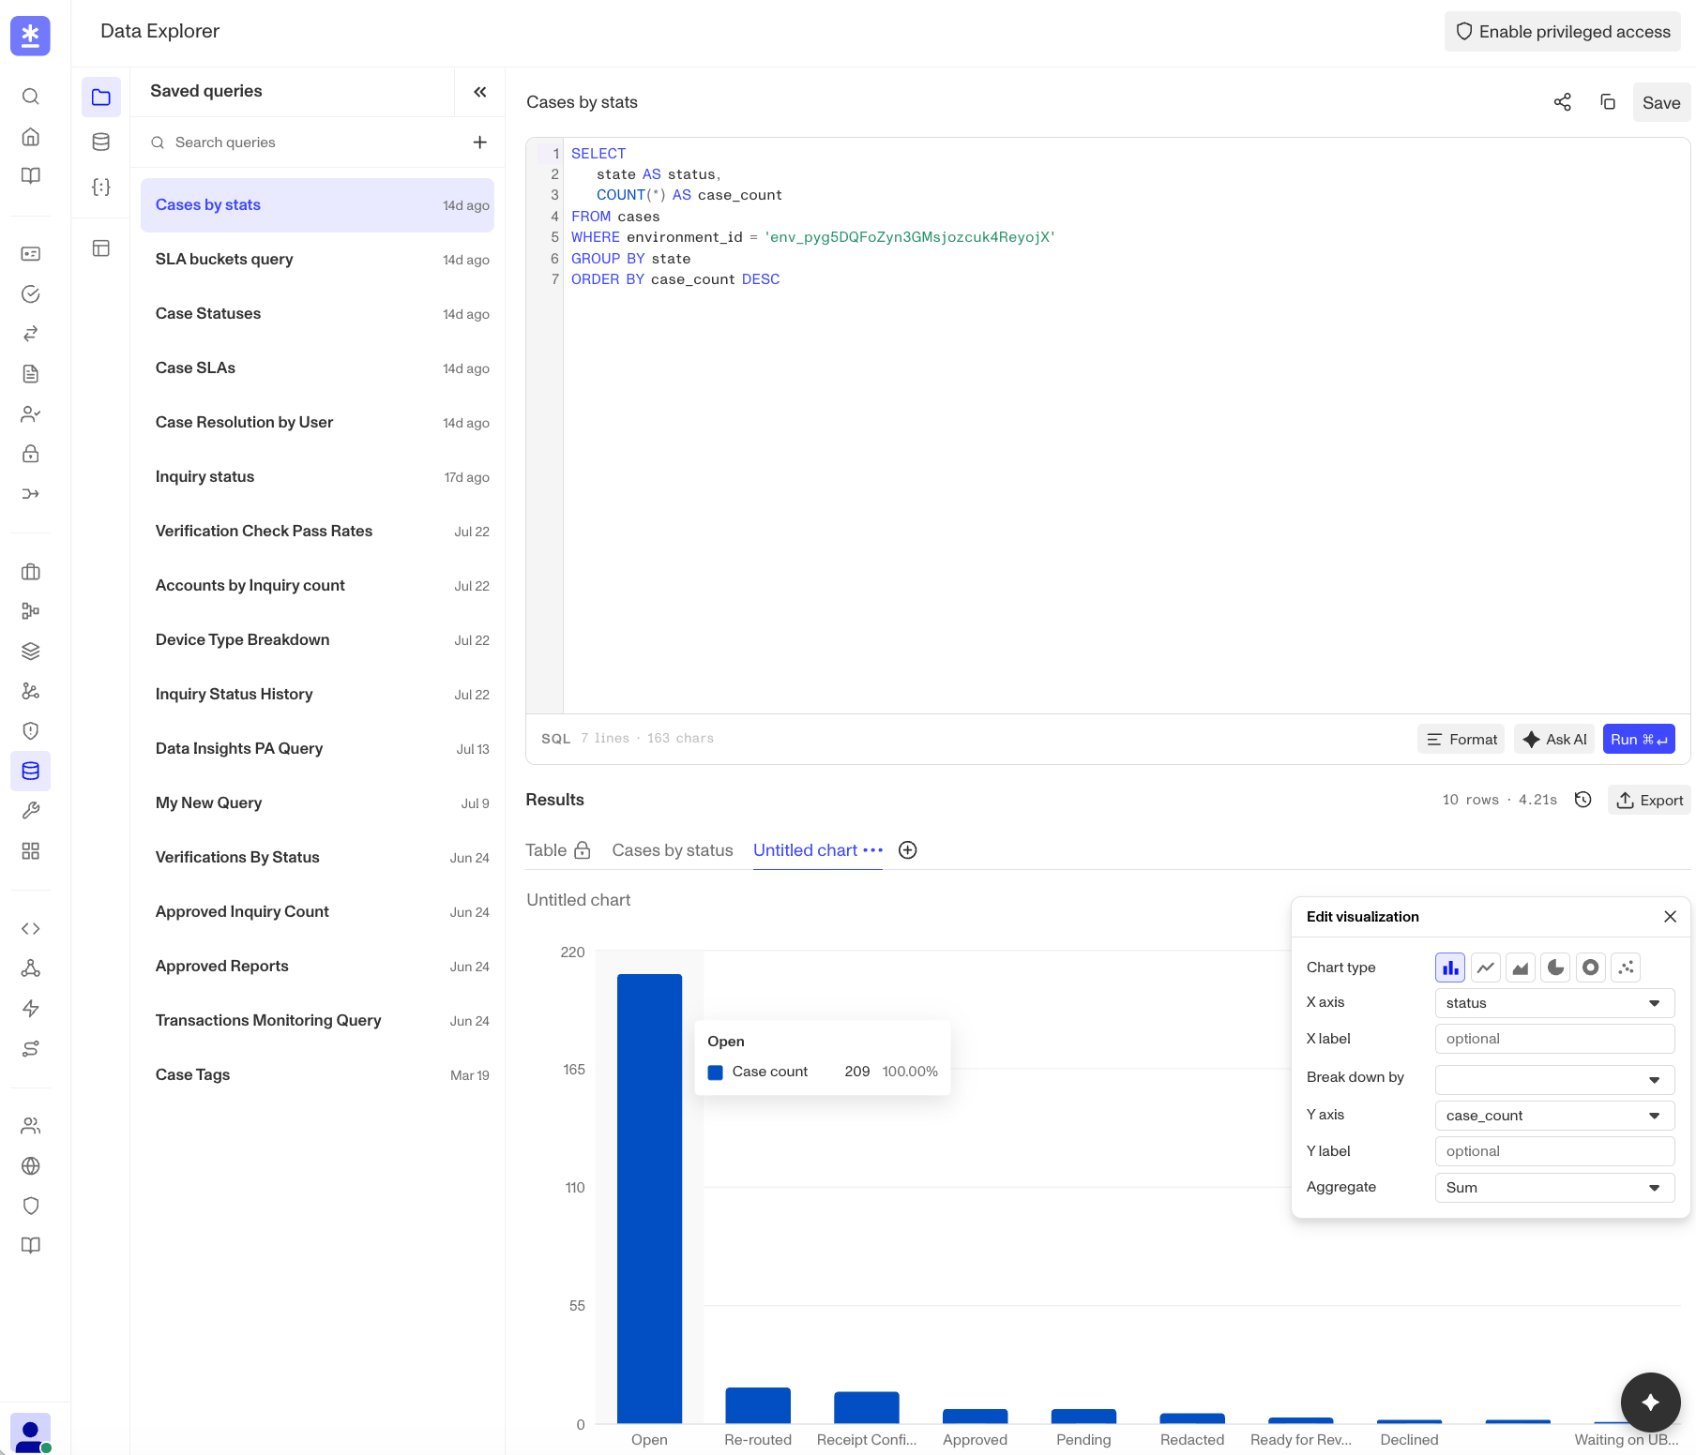Open the user avatar at the sidebar bottom
Viewport: 1696px width, 1455px height.
point(30,1434)
